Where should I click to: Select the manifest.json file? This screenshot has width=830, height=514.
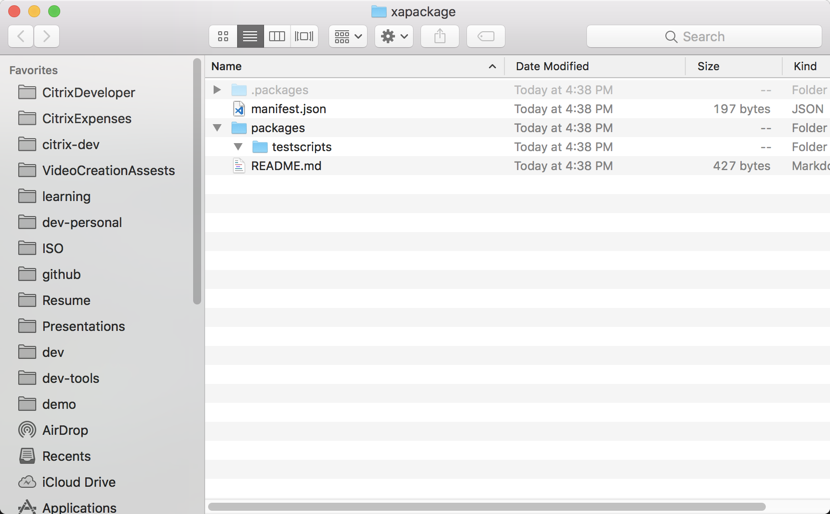click(x=288, y=109)
